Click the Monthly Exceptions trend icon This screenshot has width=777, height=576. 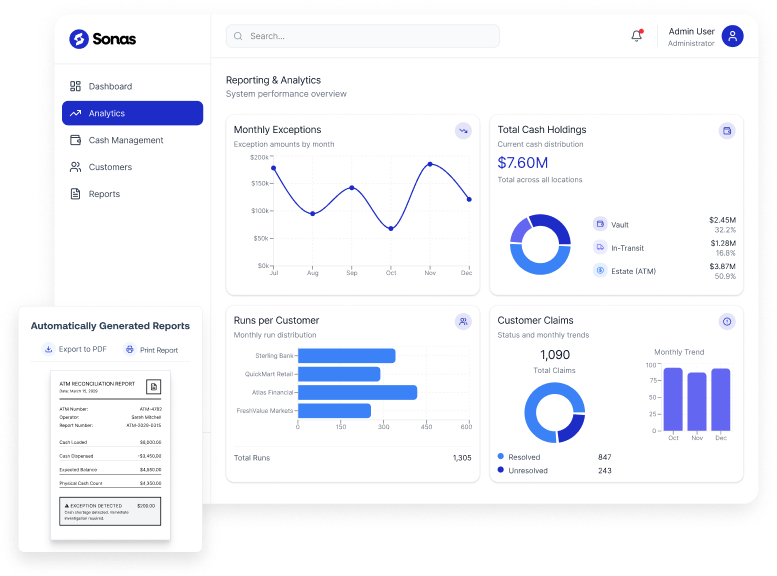point(463,130)
